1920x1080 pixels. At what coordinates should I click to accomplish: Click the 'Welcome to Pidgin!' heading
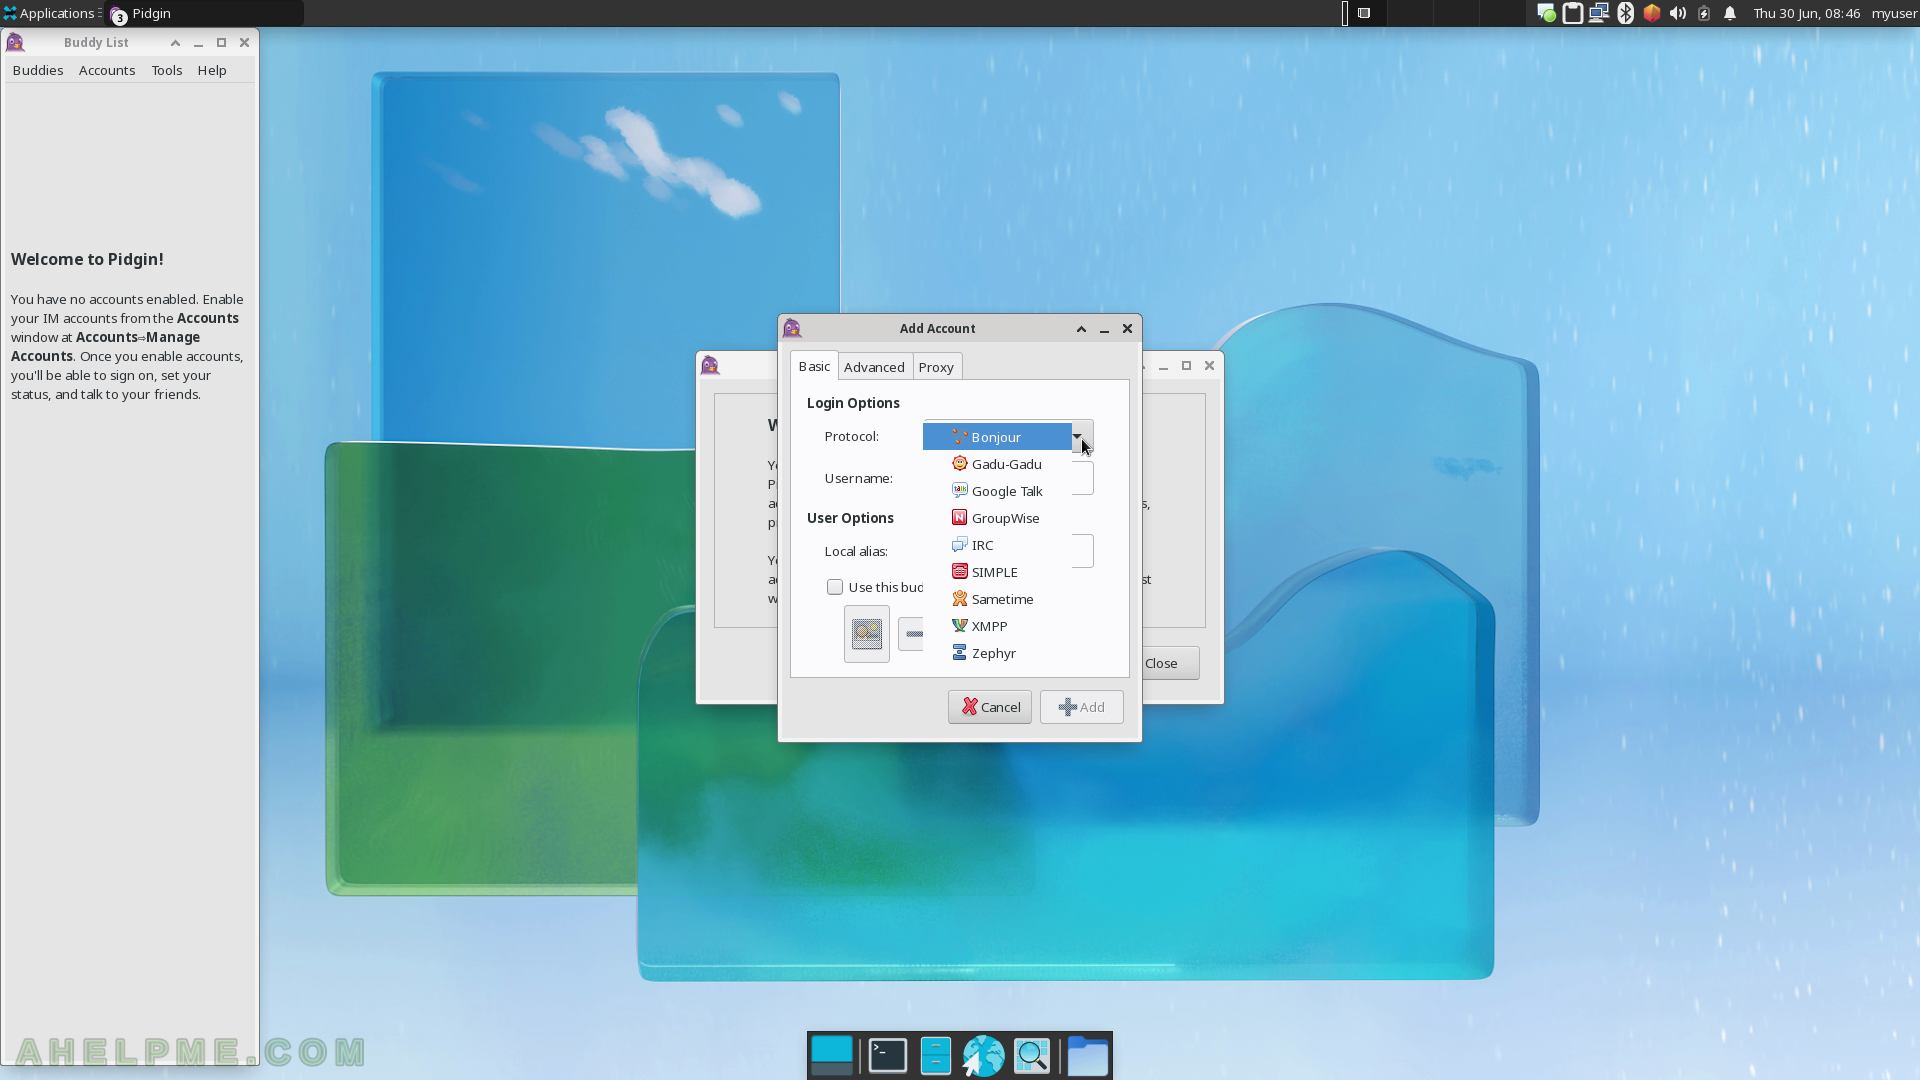pos(87,259)
